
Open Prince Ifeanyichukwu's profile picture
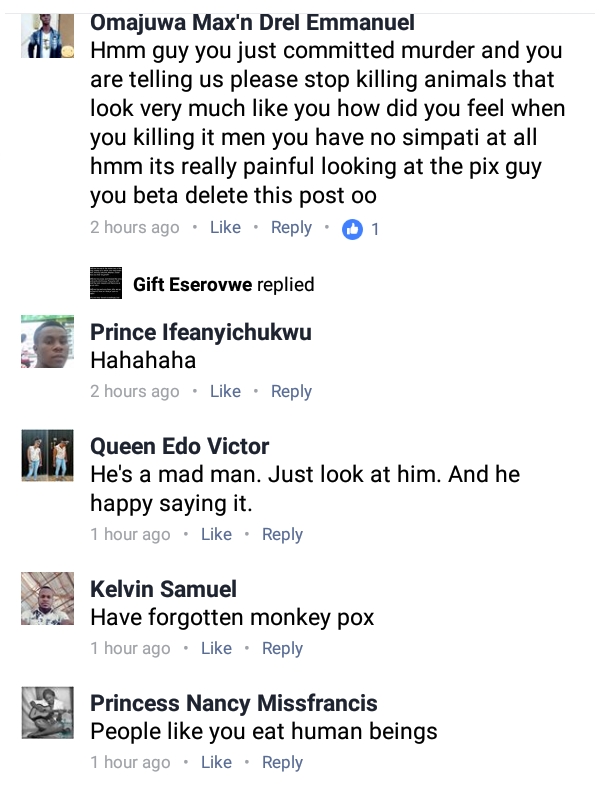pos(47,342)
